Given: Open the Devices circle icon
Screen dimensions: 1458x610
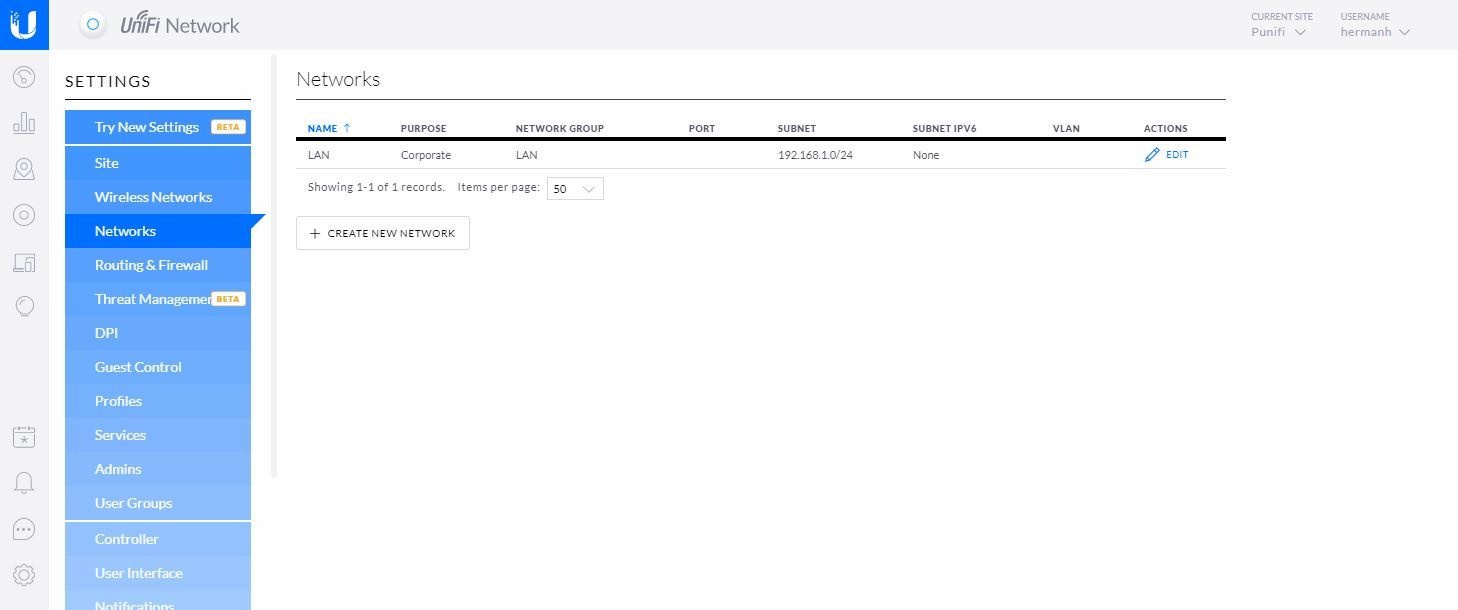Looking at the screenshot, I should point(24,215).
